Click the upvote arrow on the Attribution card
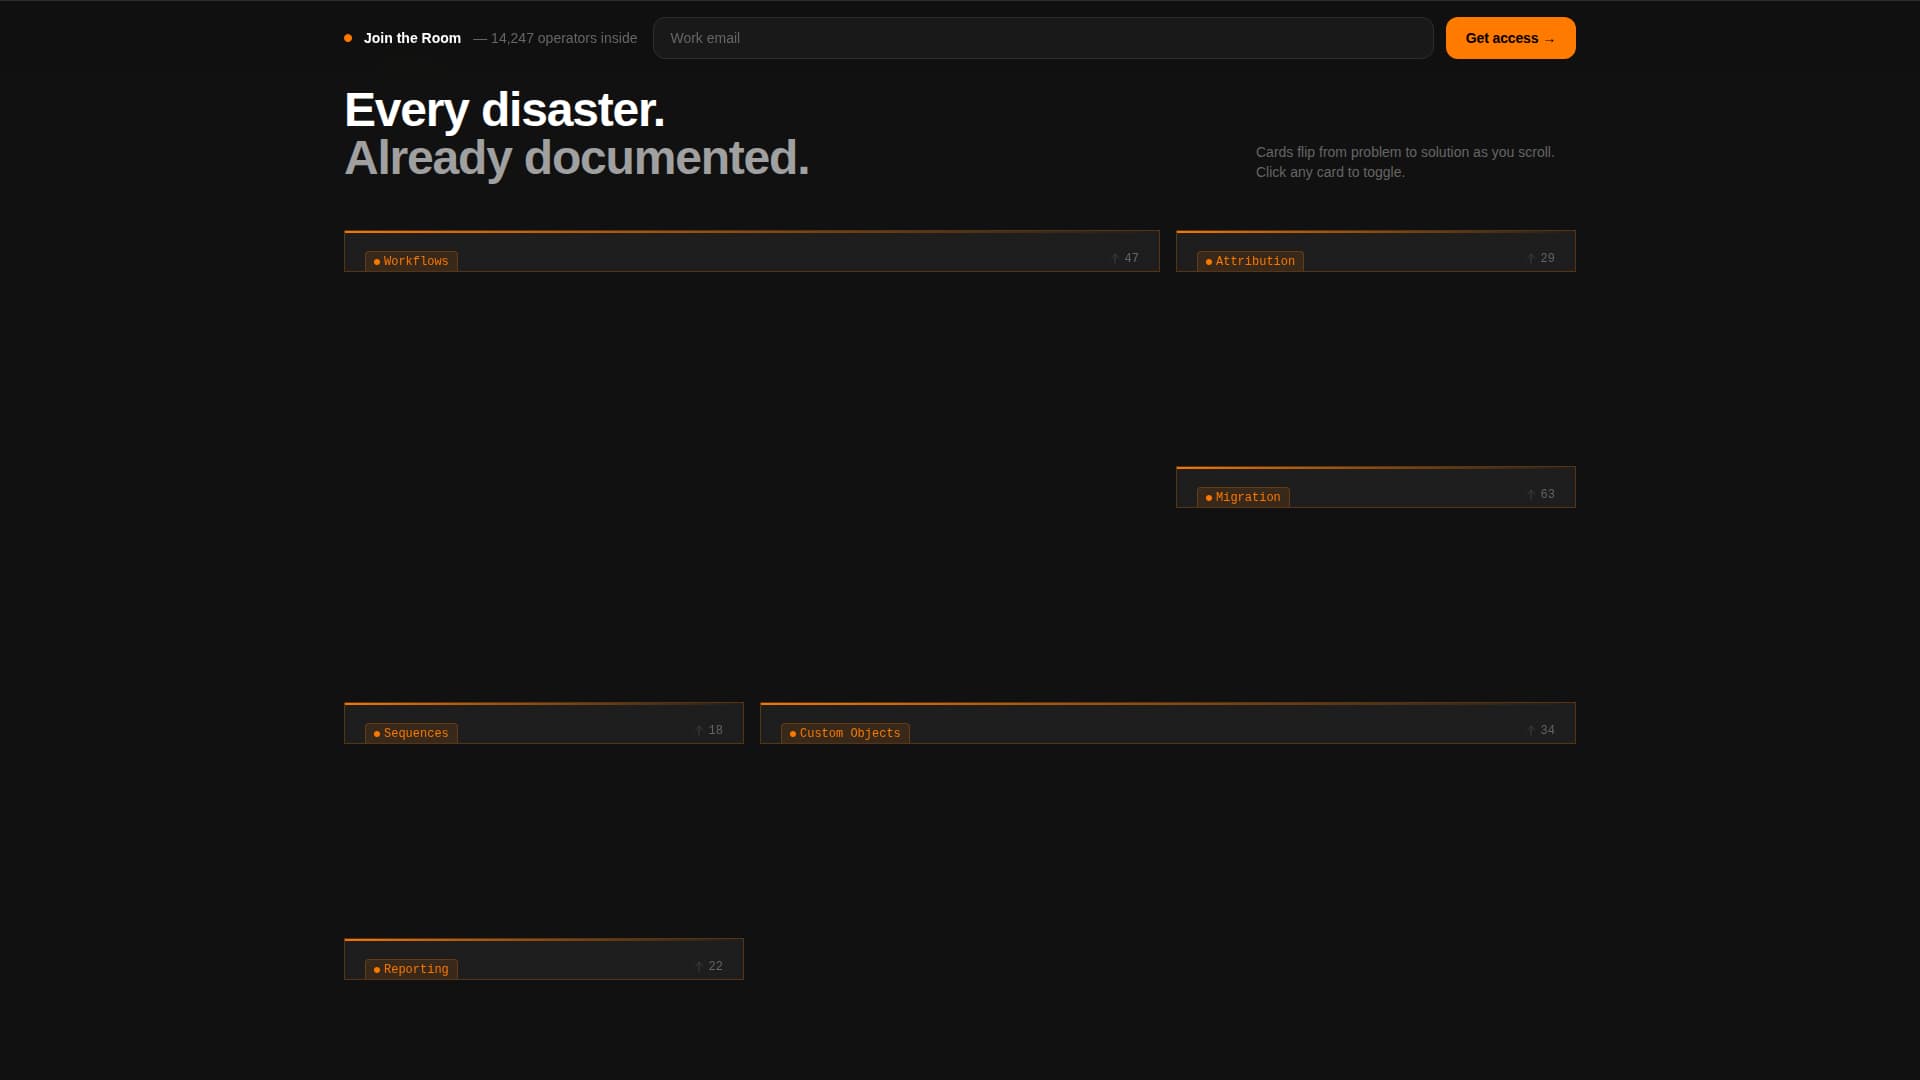1920x1080 pixels. point(1530,257)
